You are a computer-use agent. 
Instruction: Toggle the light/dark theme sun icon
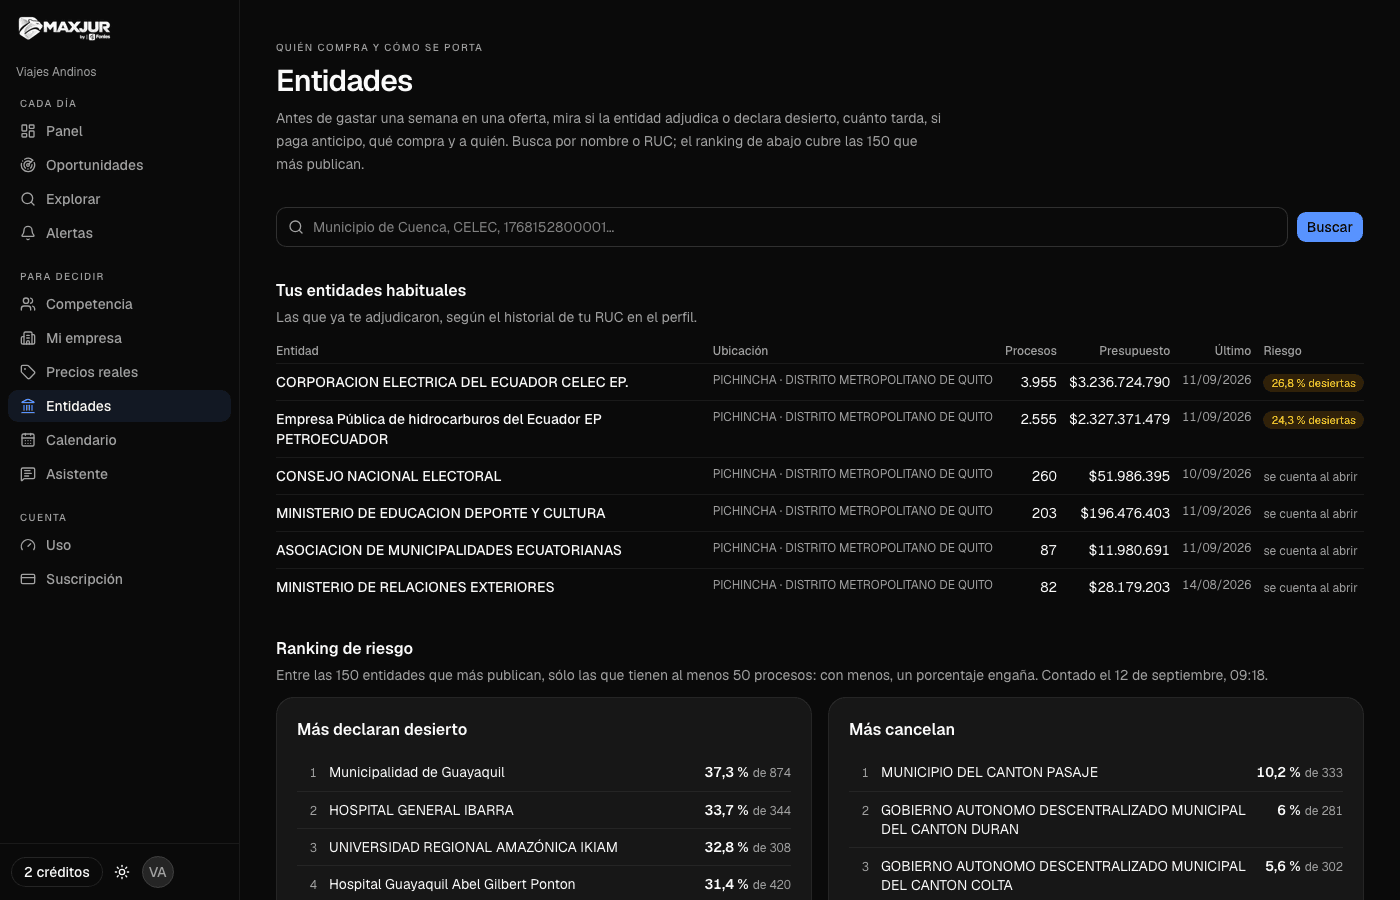[122, 872]
